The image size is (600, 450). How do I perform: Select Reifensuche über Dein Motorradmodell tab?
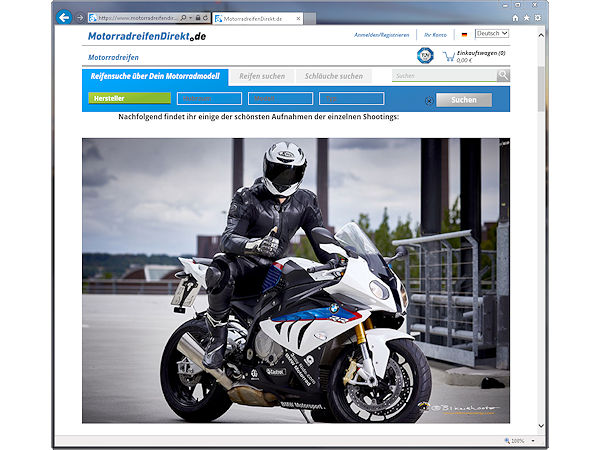coord(155,76)
